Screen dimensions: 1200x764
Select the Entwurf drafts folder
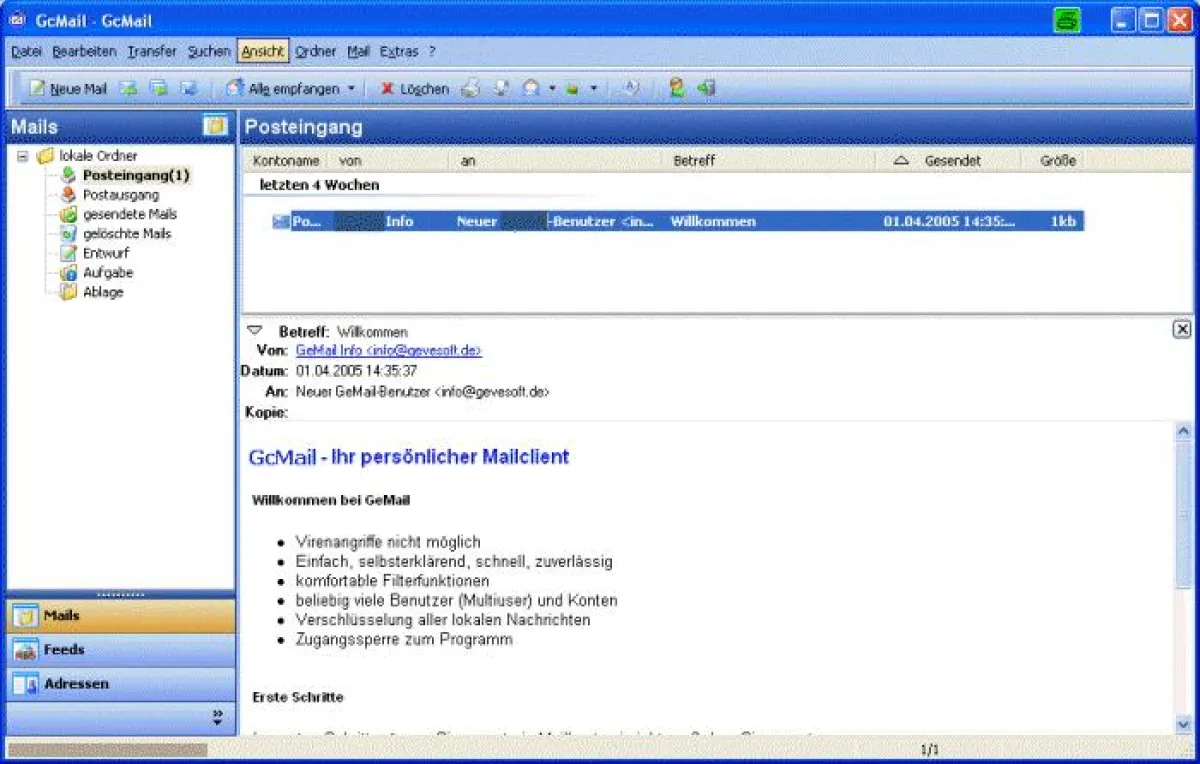pyautogui.click(x=68, y=253)
